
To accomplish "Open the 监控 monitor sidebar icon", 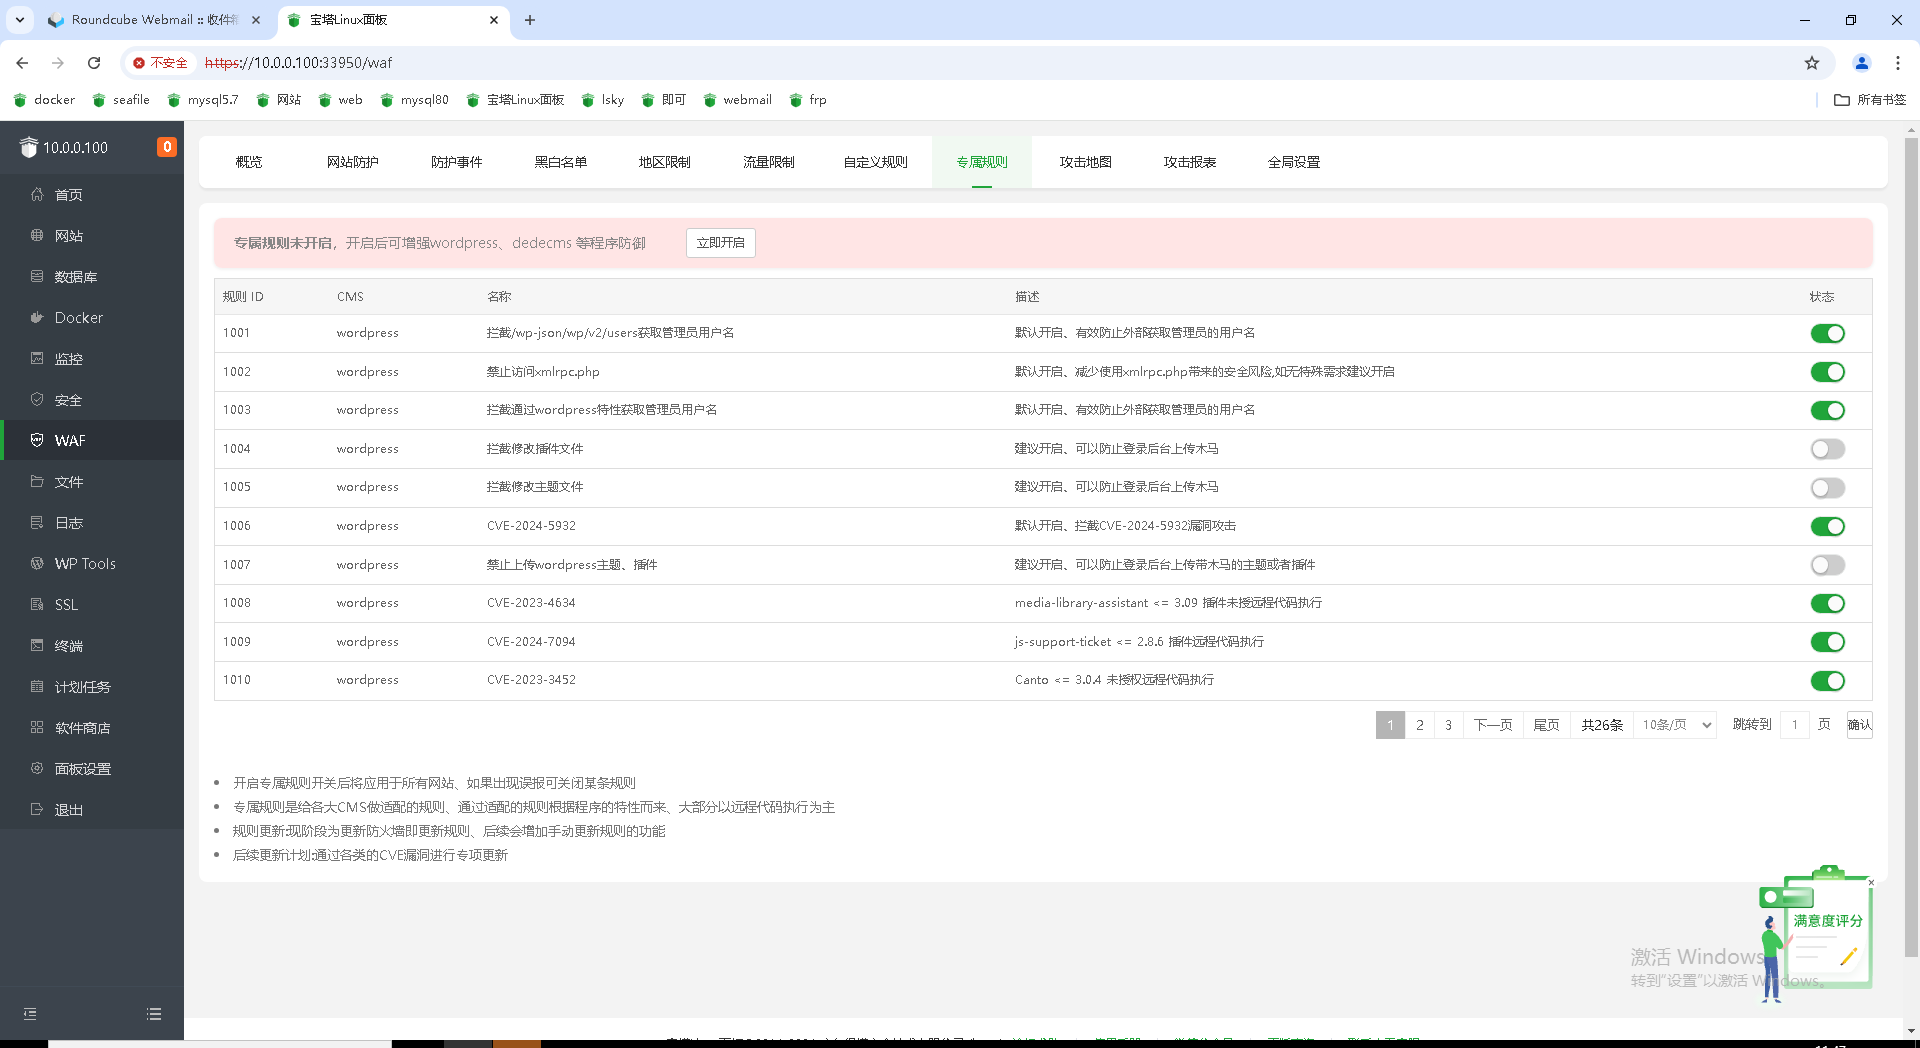I will (x=37, y=359).
